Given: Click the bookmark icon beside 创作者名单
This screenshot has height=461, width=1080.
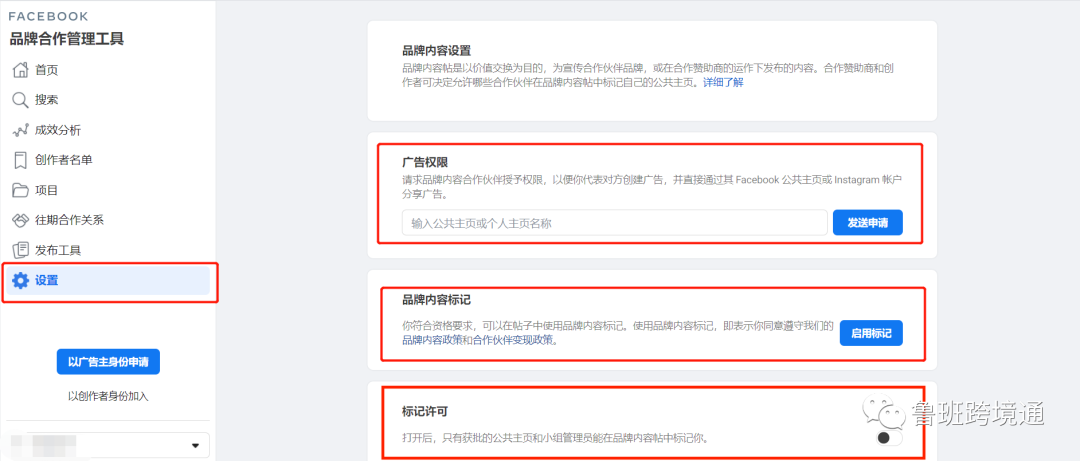Looking at the screenshot, I should pos(21,160).
